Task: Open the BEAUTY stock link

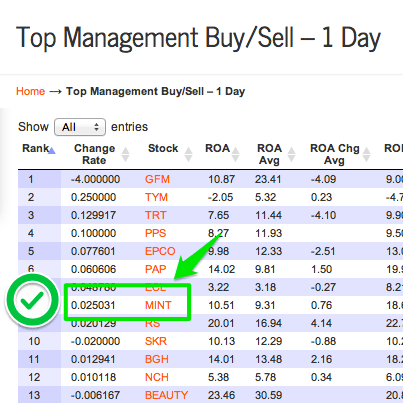Action: pyautogui.click(x=166, y=395)
